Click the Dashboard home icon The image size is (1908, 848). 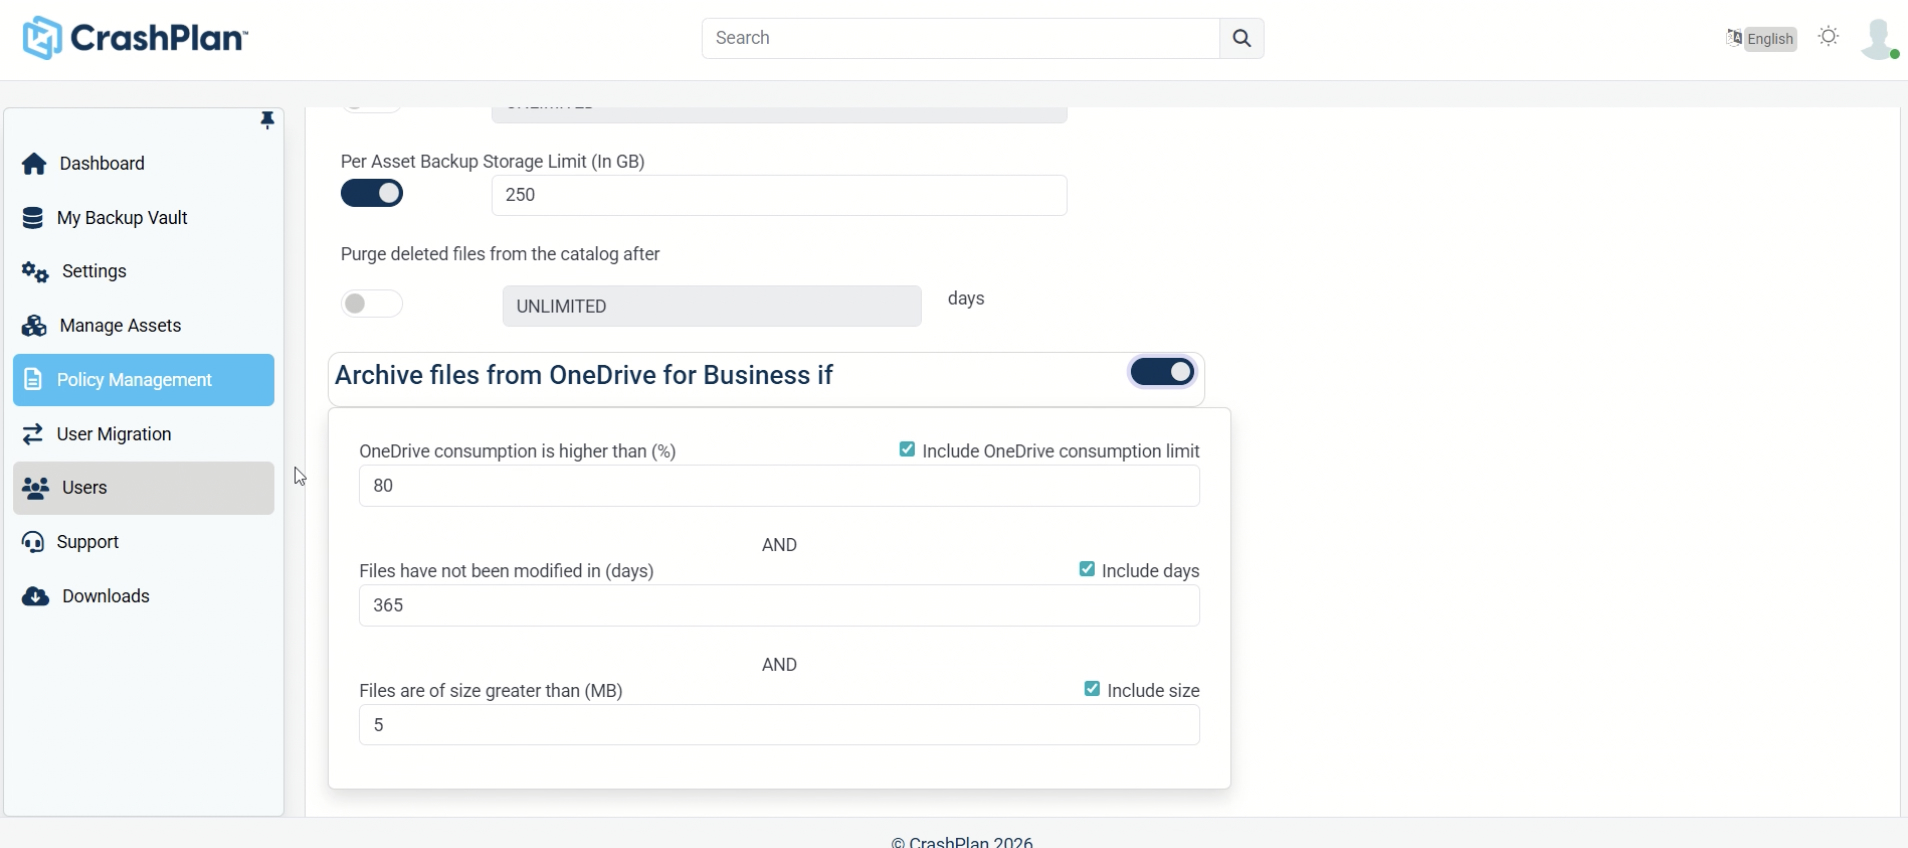tap(34, 164)
